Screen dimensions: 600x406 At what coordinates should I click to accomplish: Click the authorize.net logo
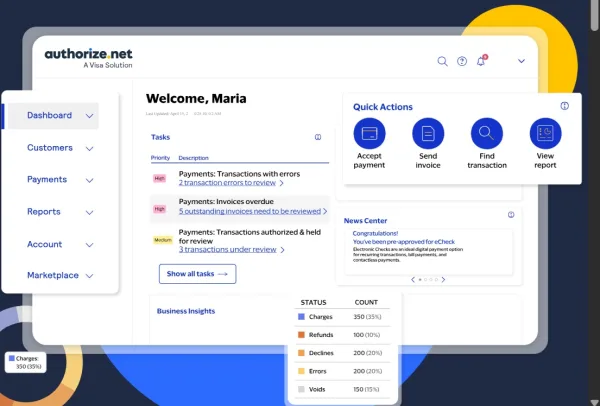click(x=88, y=58)
